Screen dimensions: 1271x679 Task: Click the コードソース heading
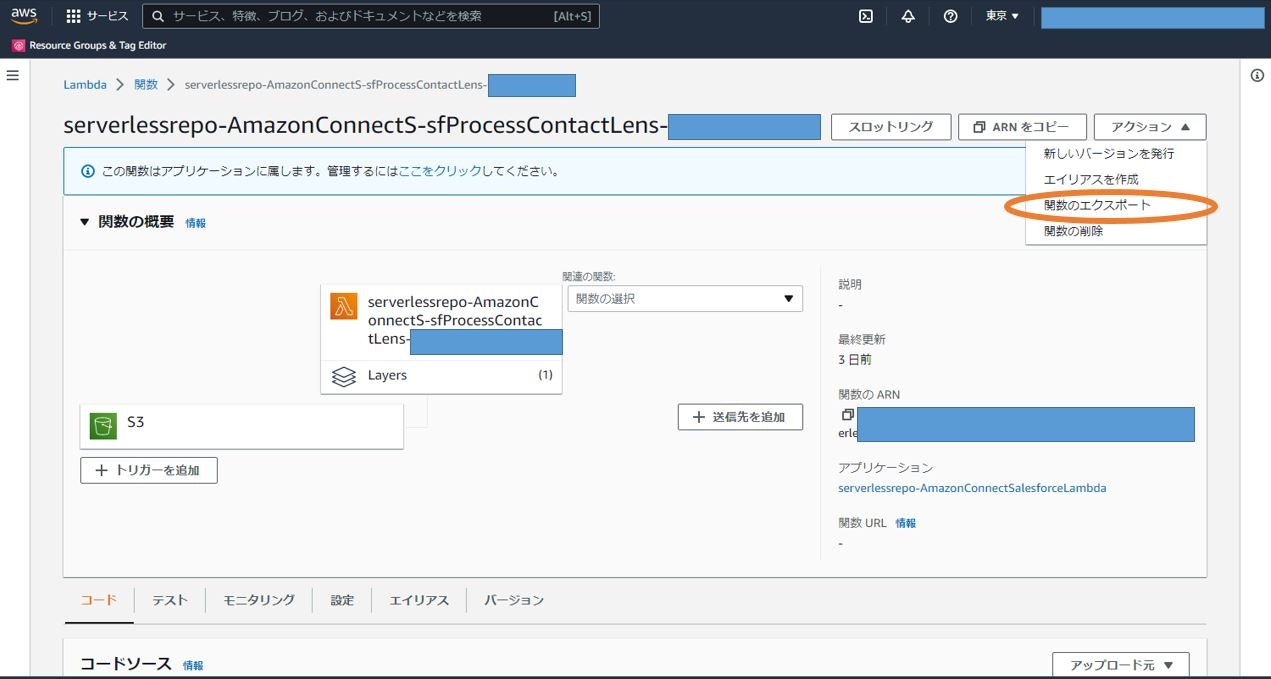126,664
